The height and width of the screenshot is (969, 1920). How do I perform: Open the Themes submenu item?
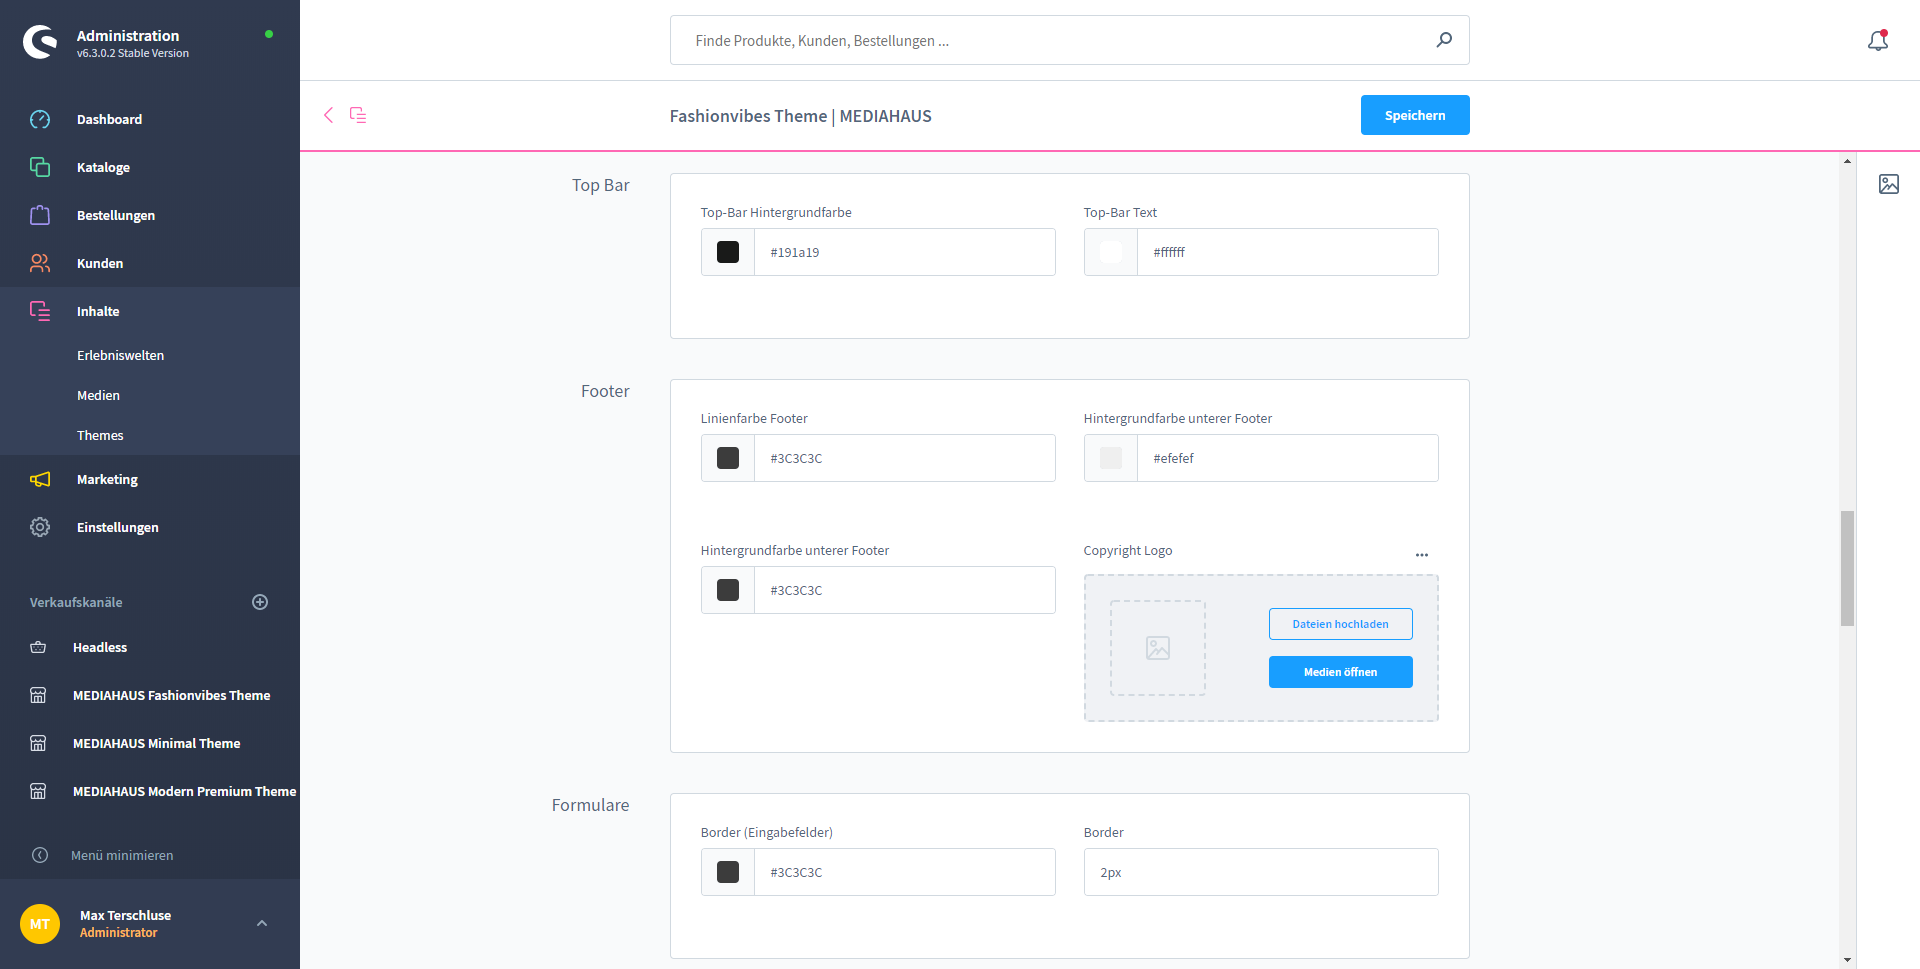[100, 435]
